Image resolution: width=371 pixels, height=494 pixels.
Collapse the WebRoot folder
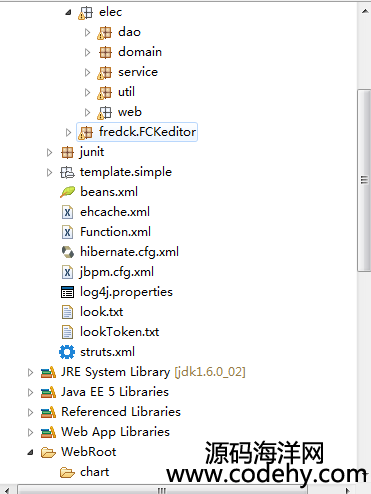tap(30, 452)
